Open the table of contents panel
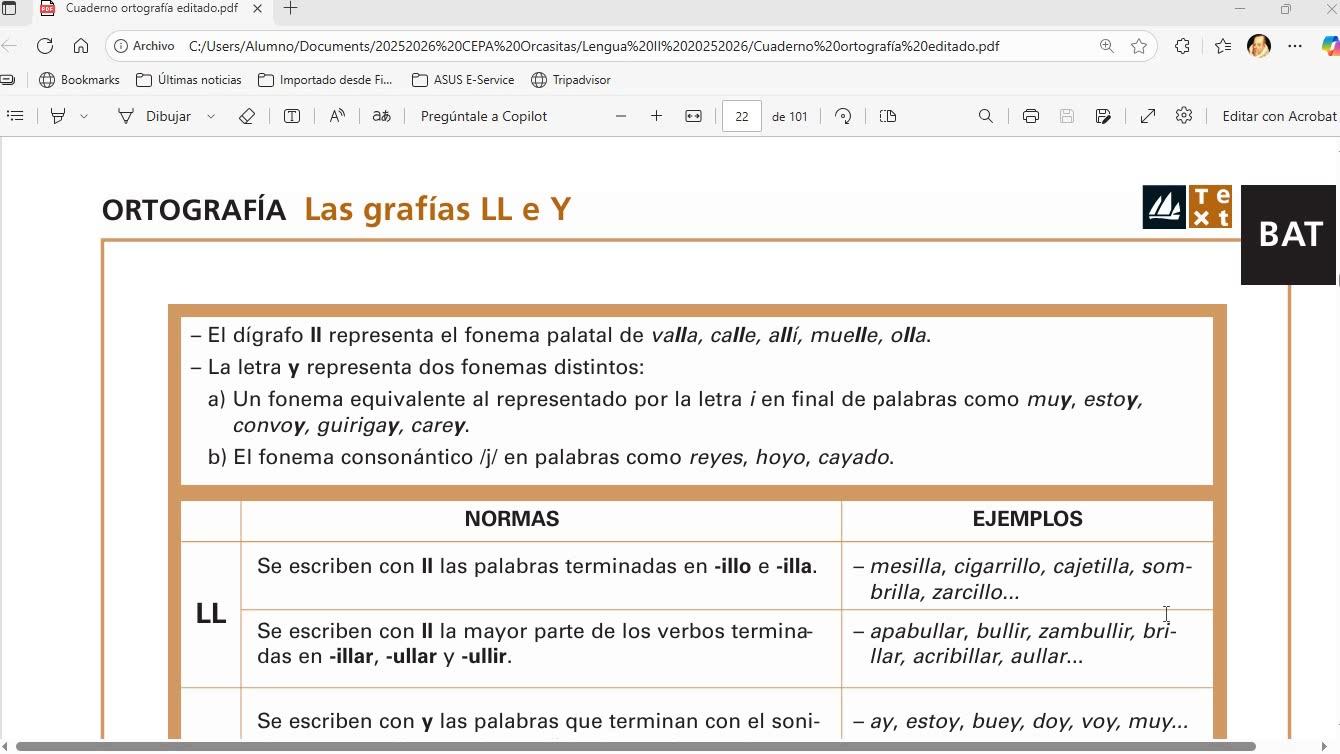This screenshot has width=1340, height=754. 15,116
